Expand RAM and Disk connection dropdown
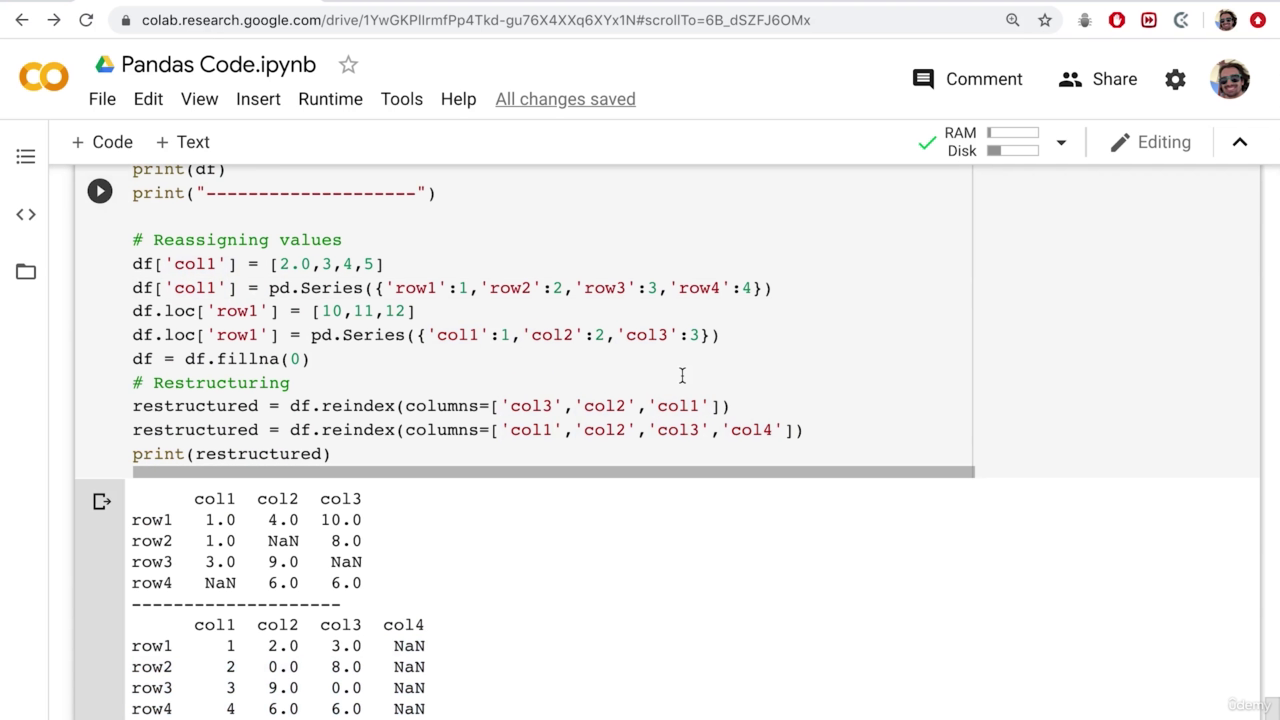 [x=1061, y=142]
